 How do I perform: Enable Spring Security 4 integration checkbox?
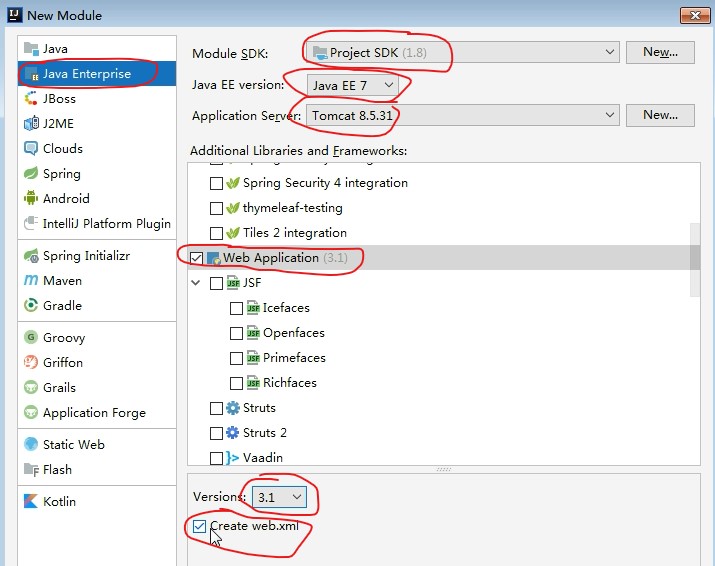[216, 183]
